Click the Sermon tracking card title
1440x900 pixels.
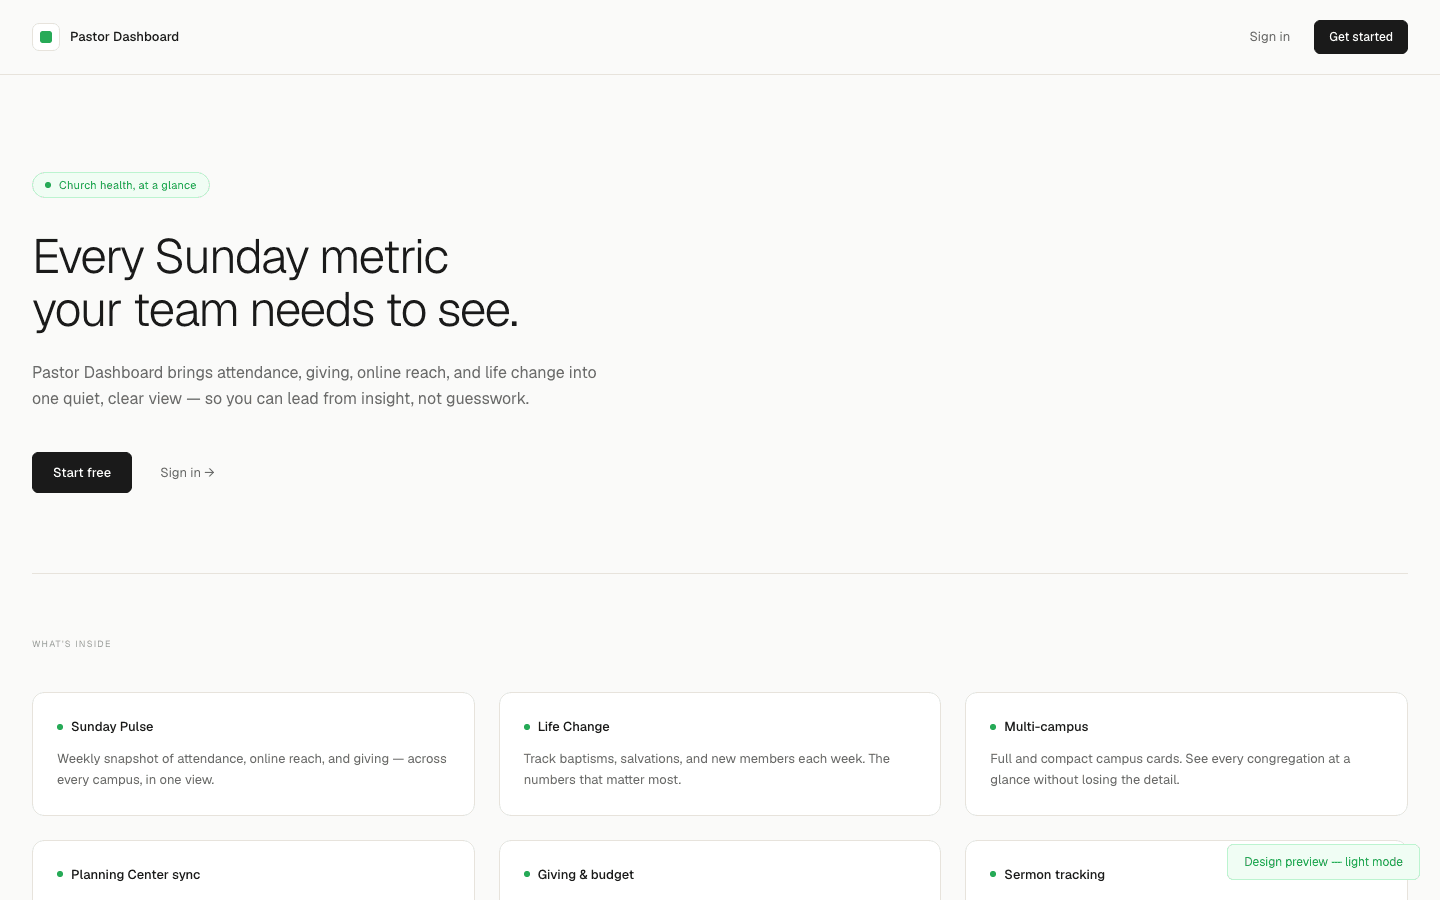point(1054,875)
